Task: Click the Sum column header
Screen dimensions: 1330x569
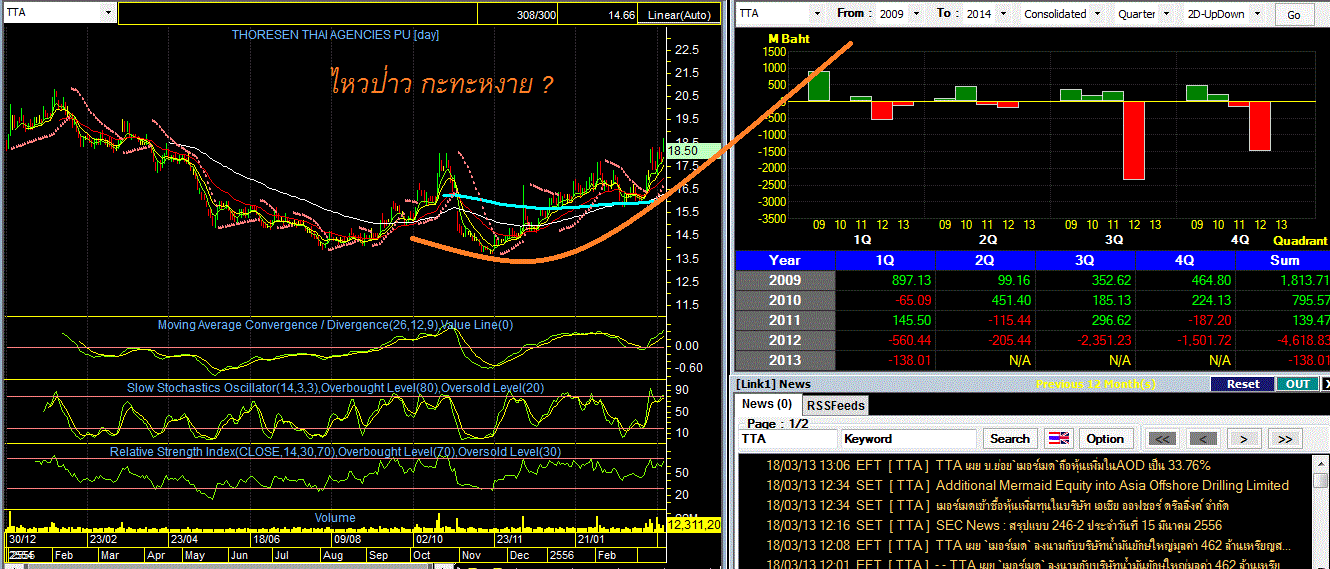Action: (x=1284, y=260)
